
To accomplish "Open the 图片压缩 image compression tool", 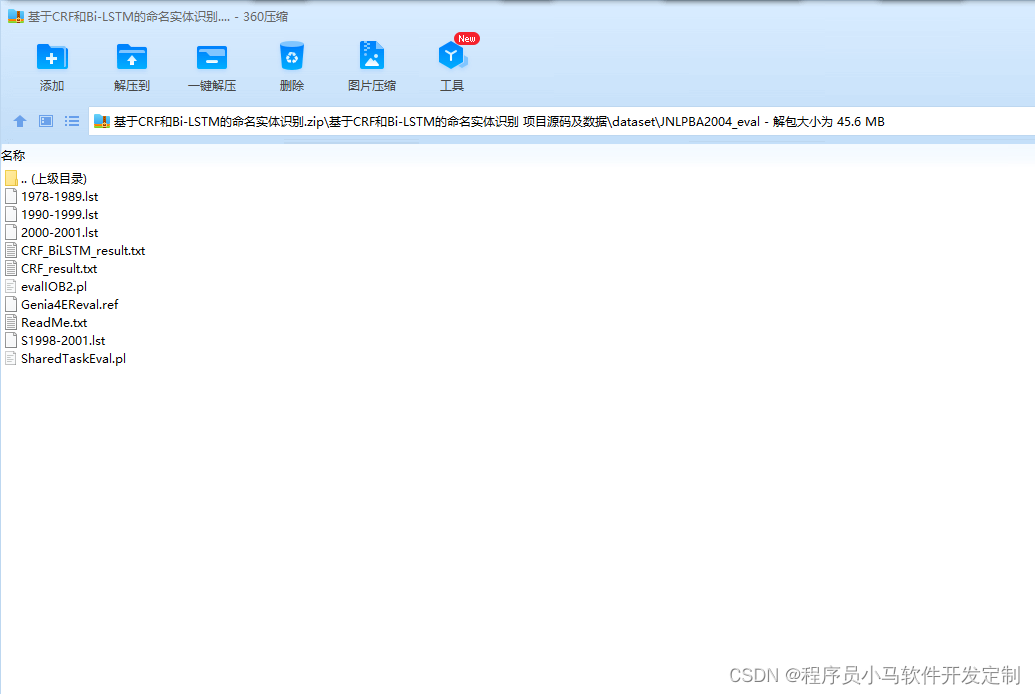I will pyautogui.click(x=371, y=63).
